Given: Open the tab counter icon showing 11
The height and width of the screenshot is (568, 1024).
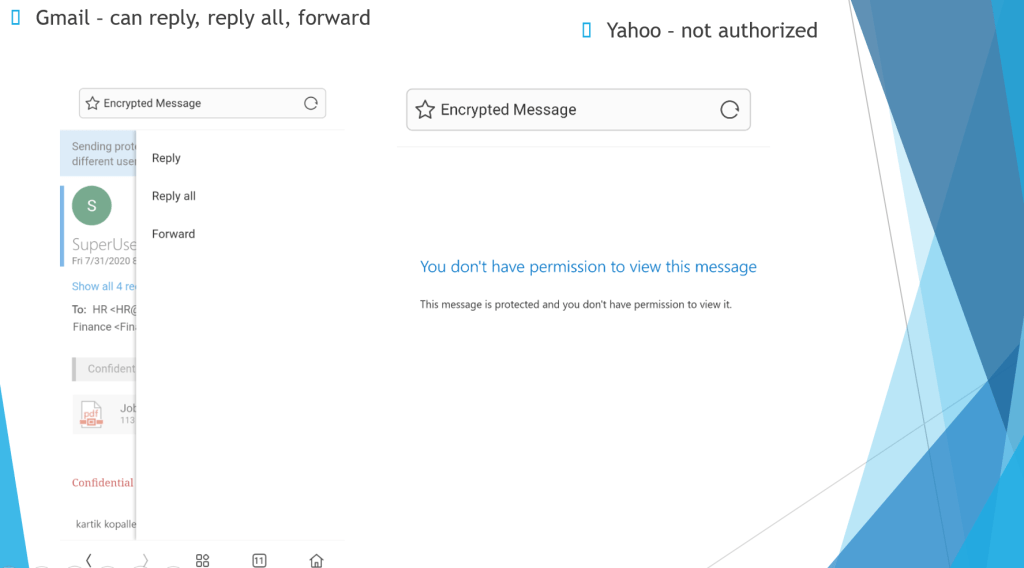Looking at the screenshot, I should point(259,560).
